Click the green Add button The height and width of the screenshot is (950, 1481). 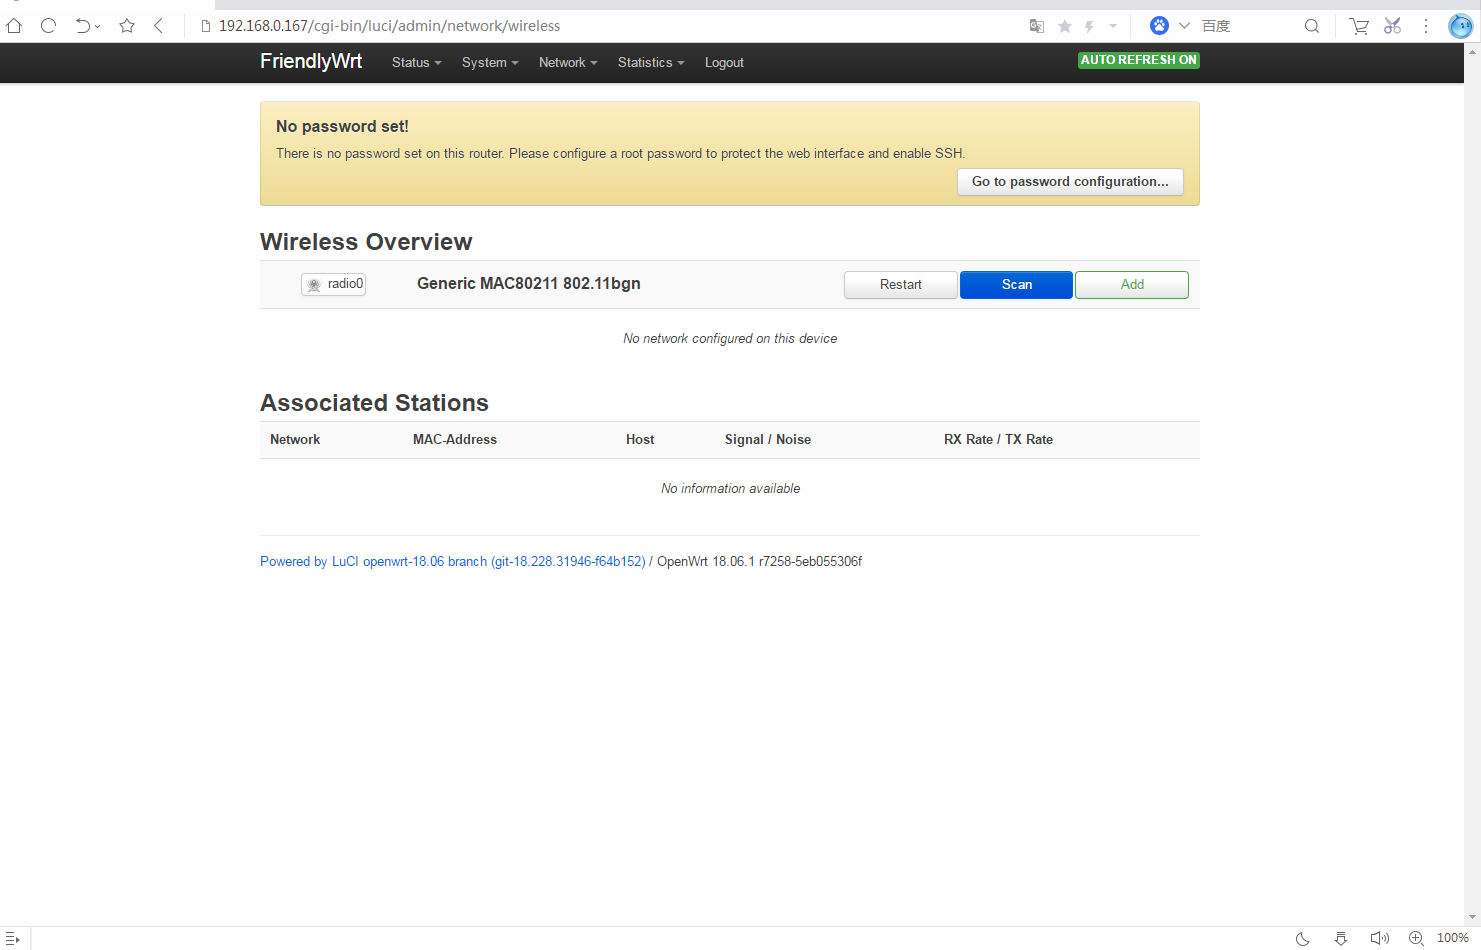(x=1132, y=285)
